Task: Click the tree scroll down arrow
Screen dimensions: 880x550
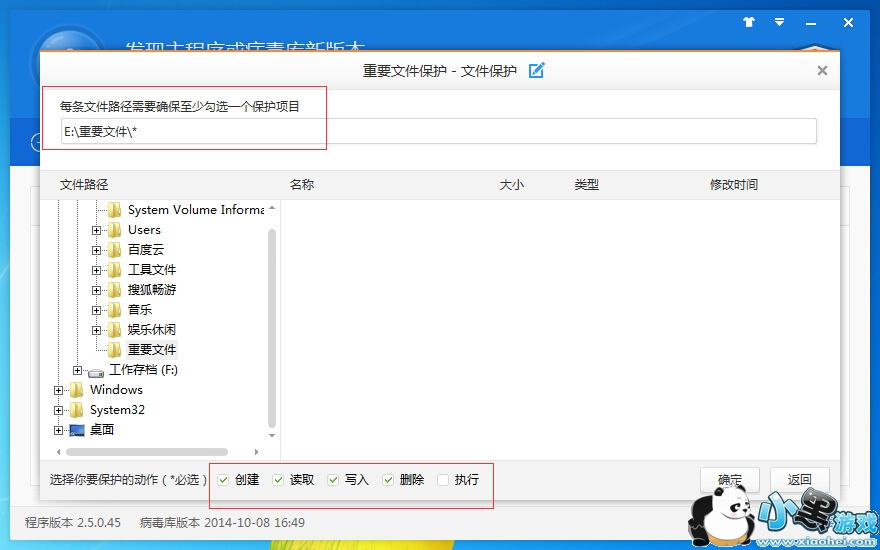Action: tap(272, 436)
